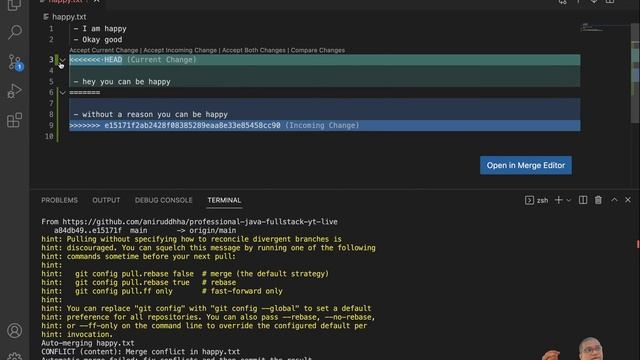Open in Merge Editor button
The width and height of the screenshot is (640, 360).
[x=526, y=165]
